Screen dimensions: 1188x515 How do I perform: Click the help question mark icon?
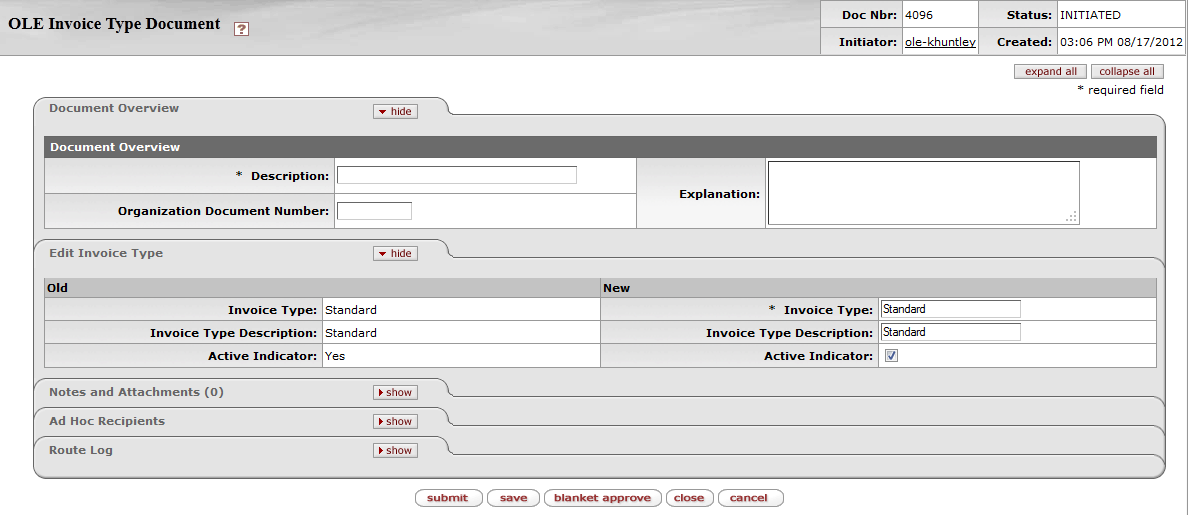[x=241, y=29]
